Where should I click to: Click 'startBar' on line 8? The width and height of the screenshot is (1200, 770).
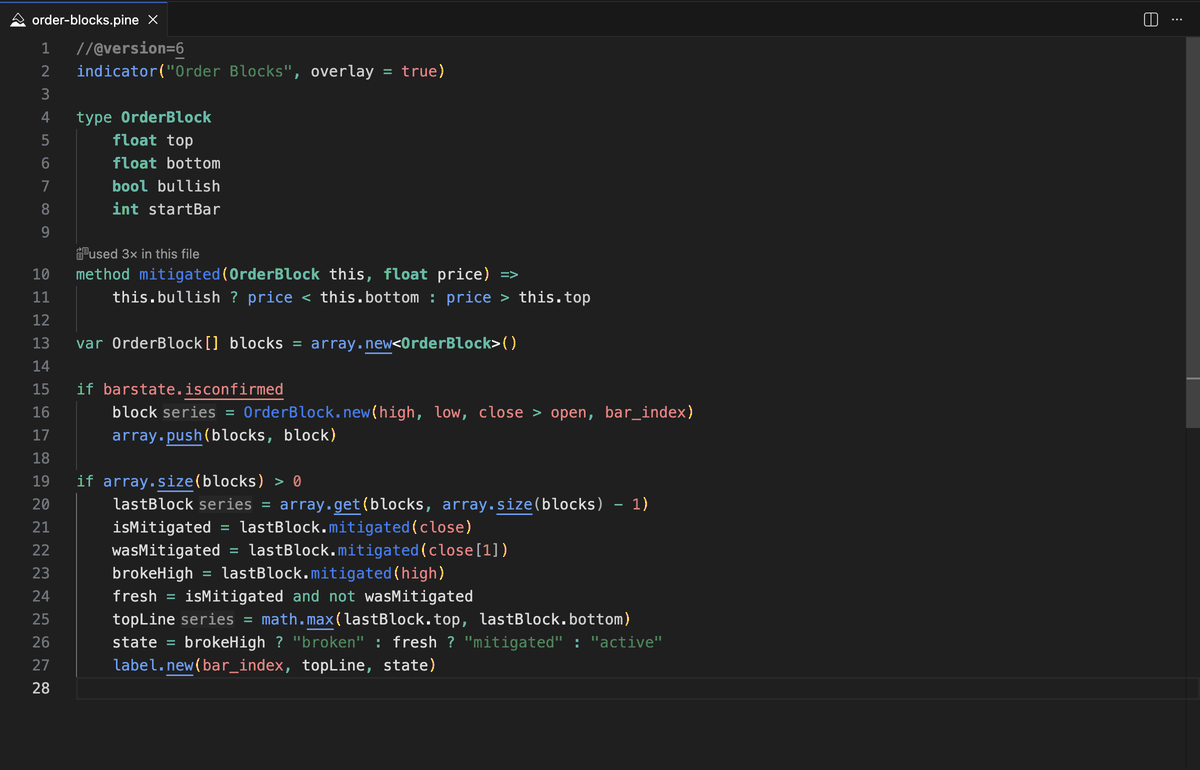(x=184, y=210)
